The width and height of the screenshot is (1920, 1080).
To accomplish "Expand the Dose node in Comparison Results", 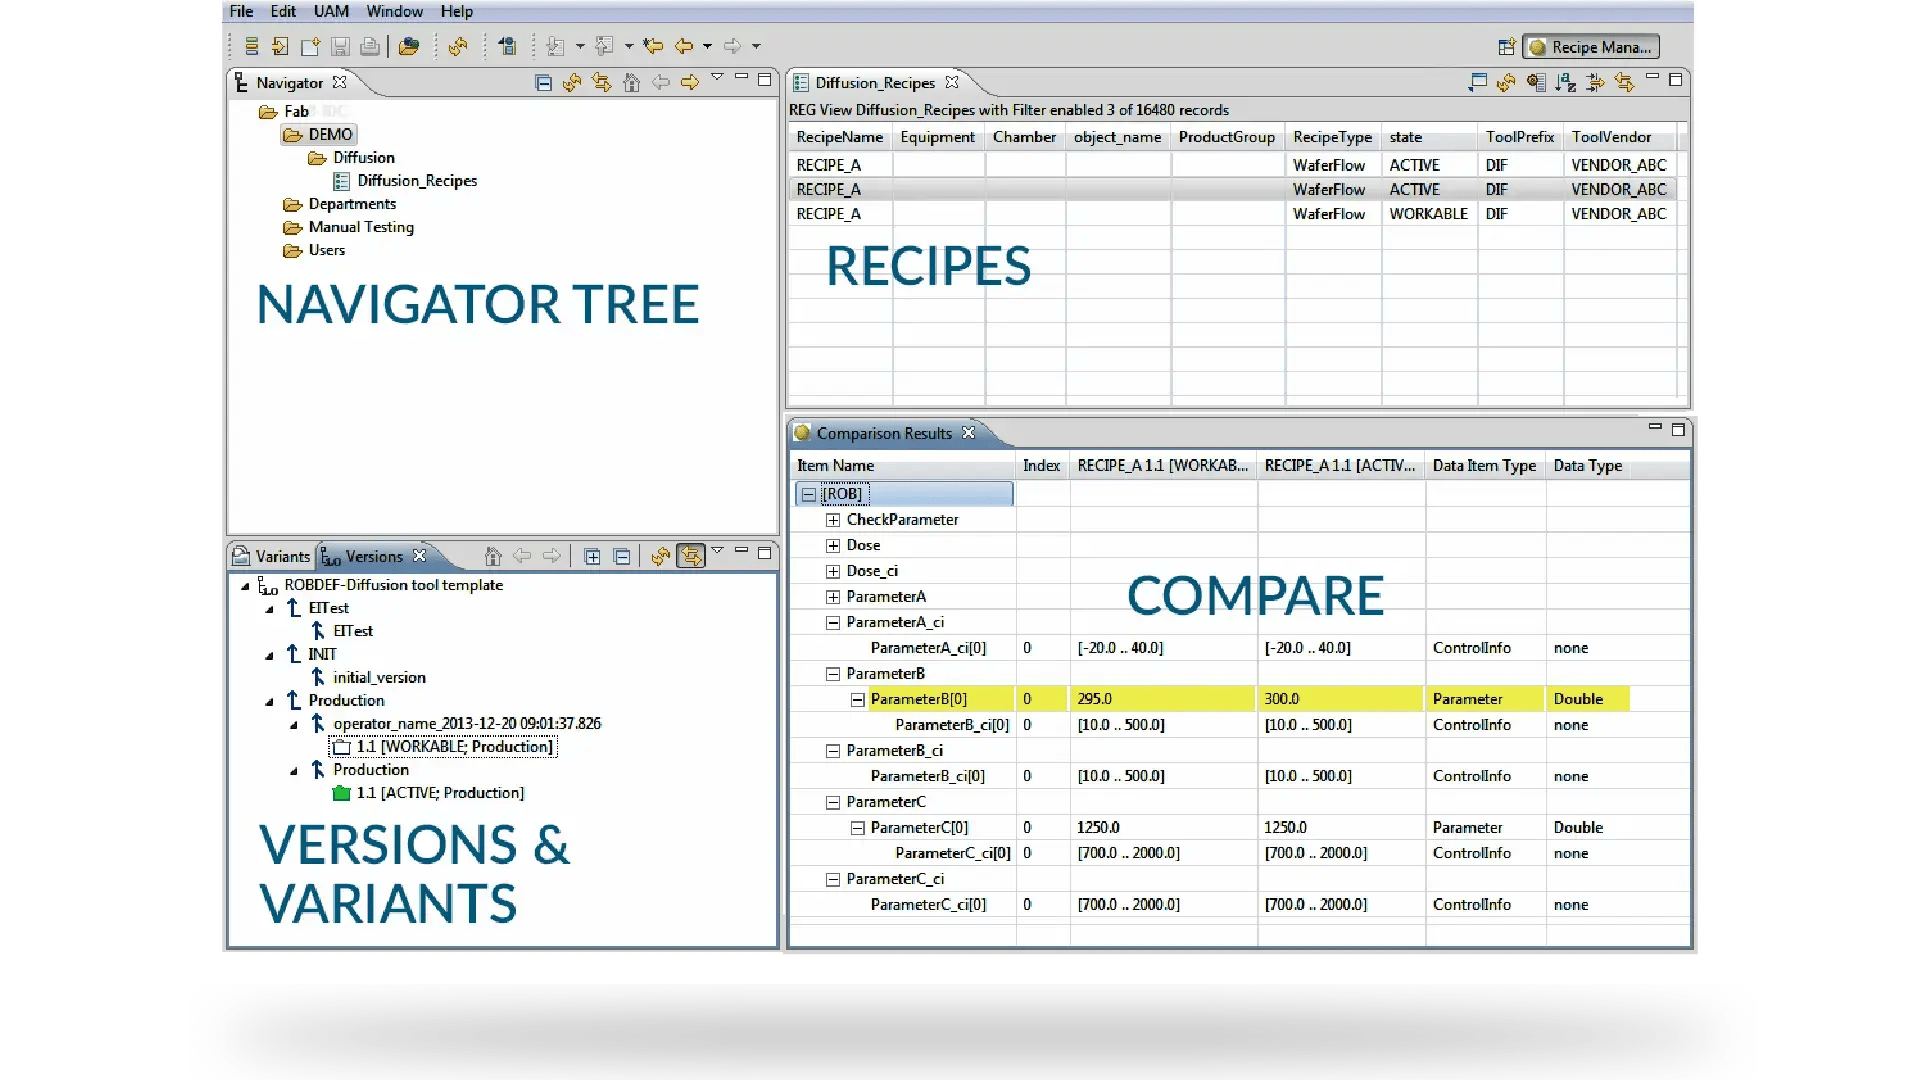I will tap(835, 545).
